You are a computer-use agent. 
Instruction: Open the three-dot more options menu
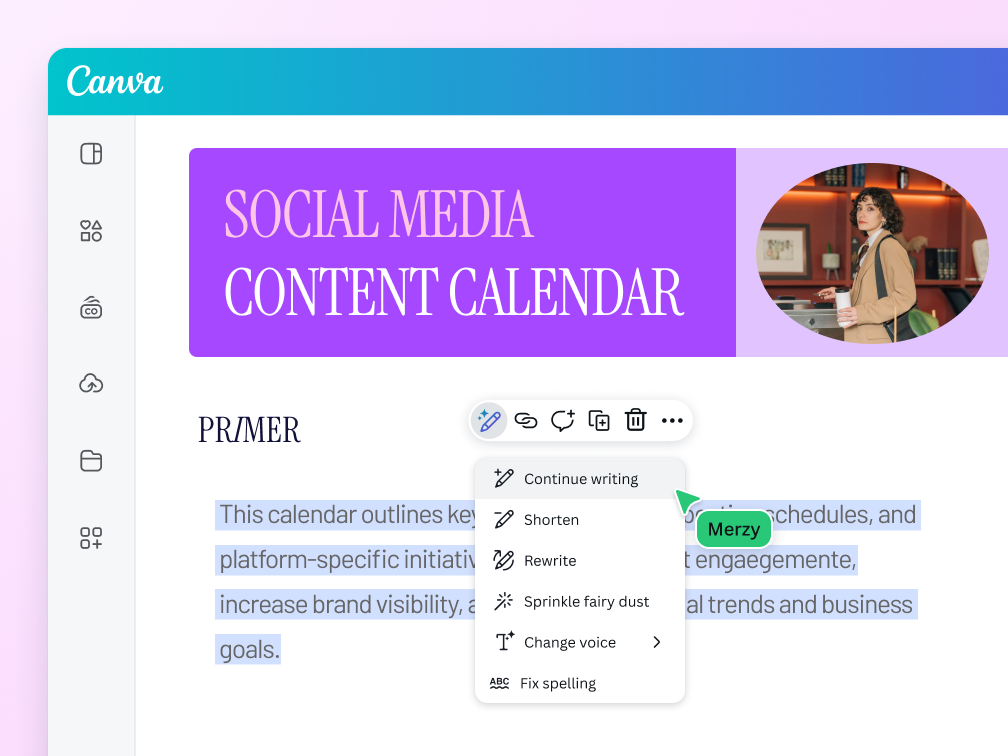click(x=672, y=420)
